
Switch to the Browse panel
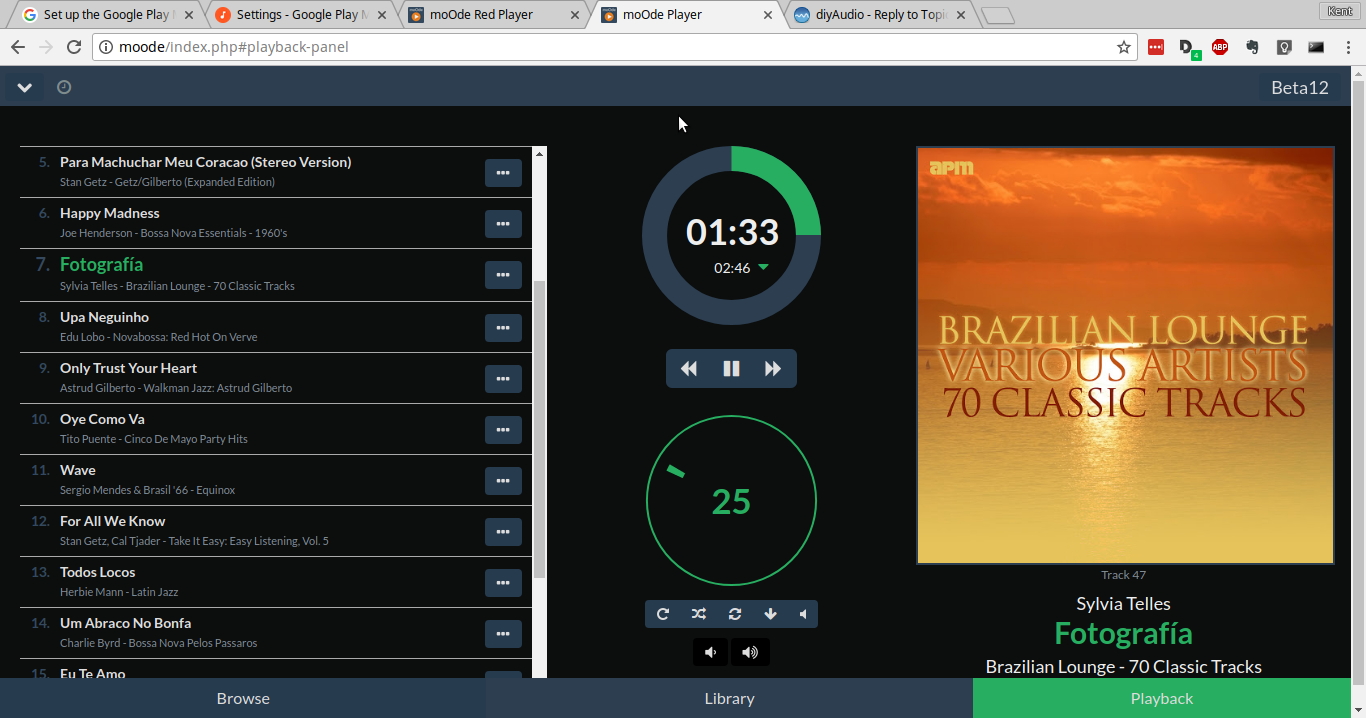243,698
